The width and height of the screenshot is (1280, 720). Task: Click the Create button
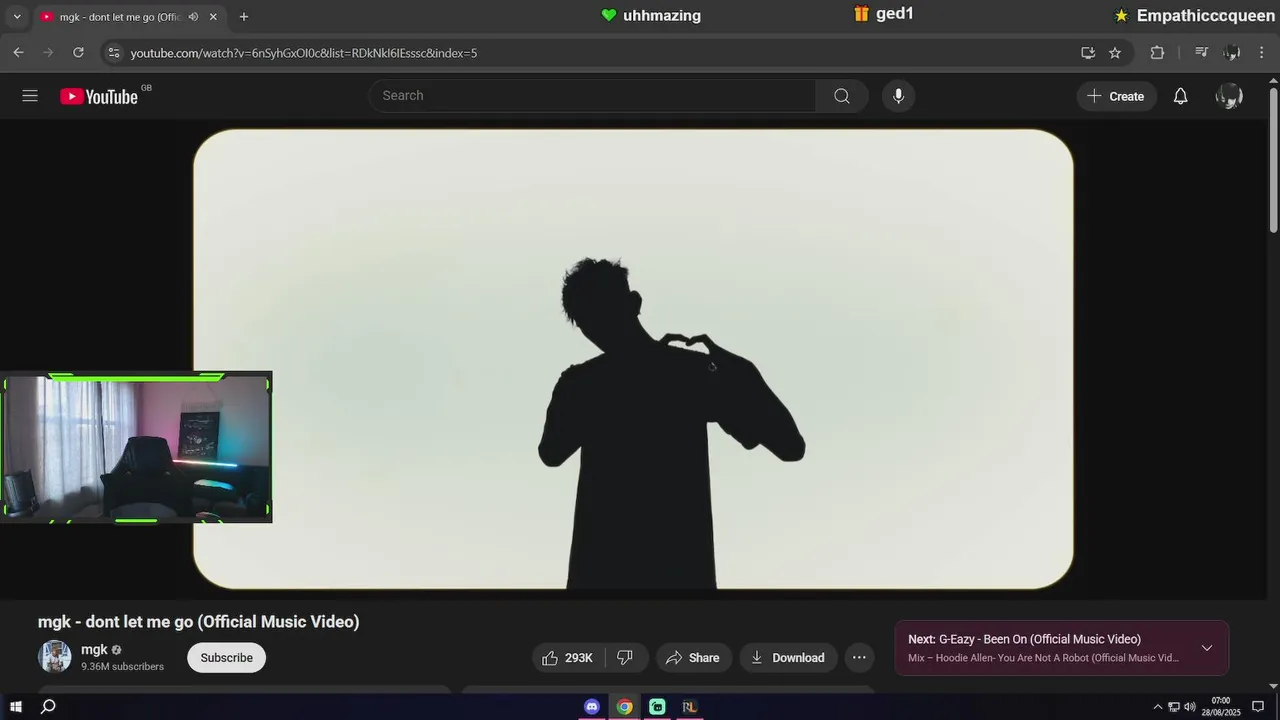coord(1116,96)
